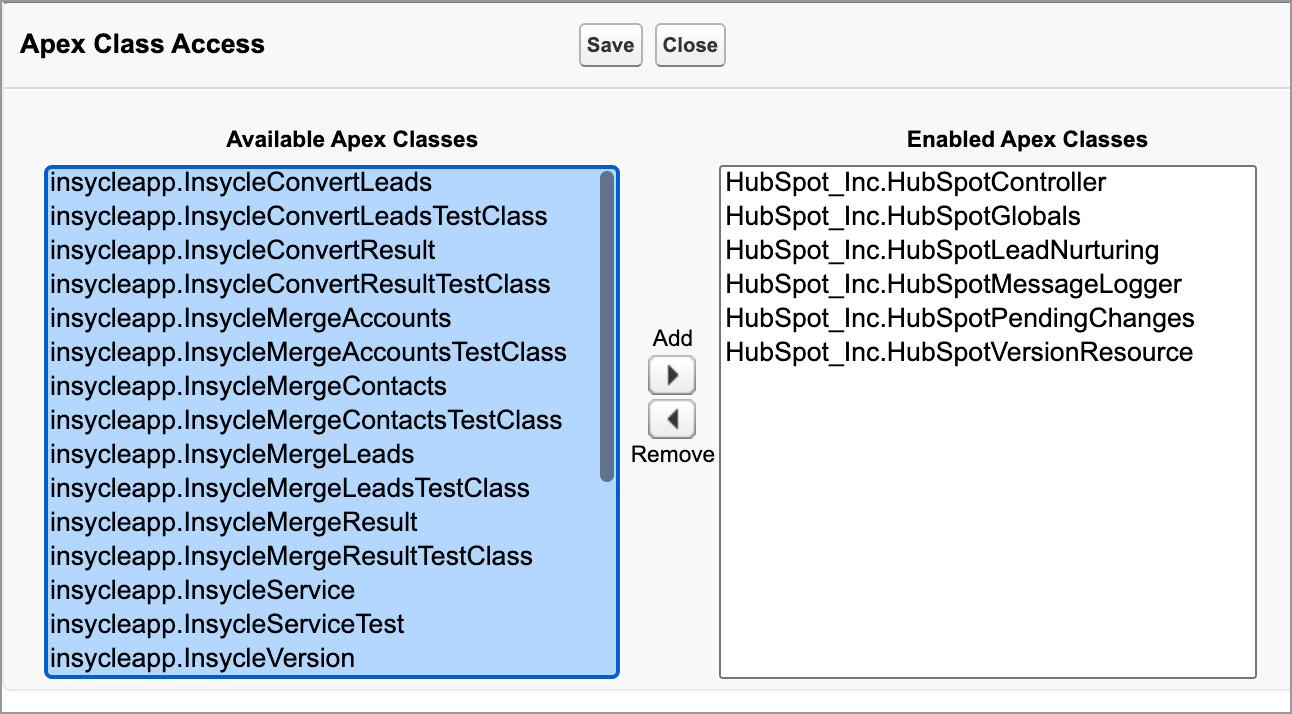
Task: Click the Add arrow to enable selected classes
Action: pyautogui.click(x=671, y=375)
